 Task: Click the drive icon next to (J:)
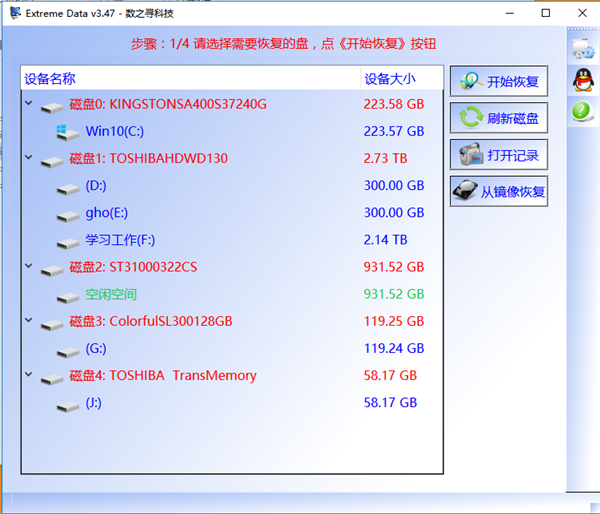(x=68, y=404)
